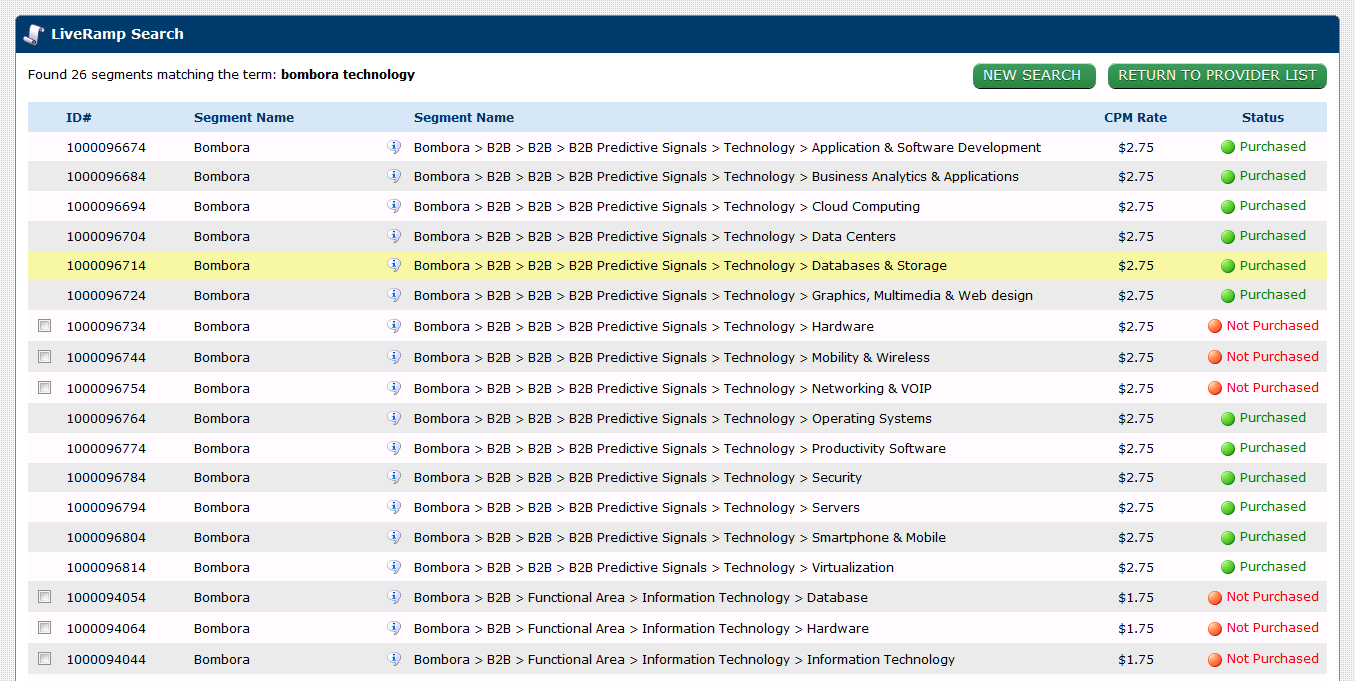Select segment ID 1000096764
Viewport: 1355px width, 681px height.
coord(106,419)
